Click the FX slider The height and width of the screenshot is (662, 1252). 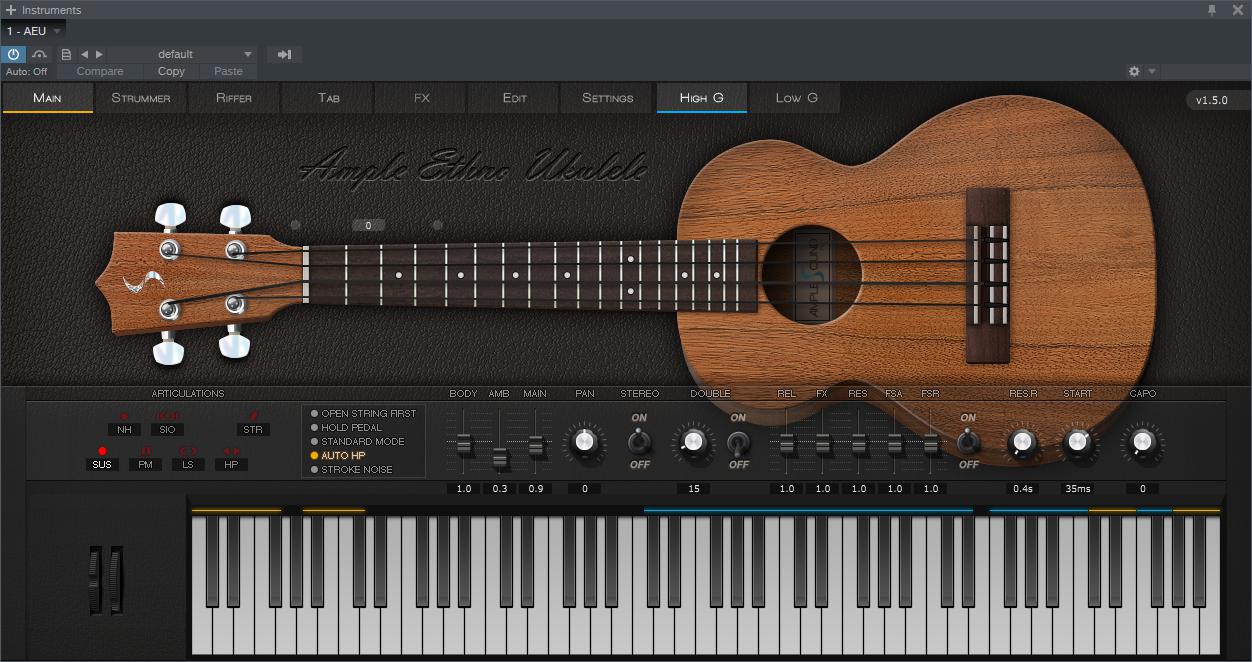tap(823, 442)
